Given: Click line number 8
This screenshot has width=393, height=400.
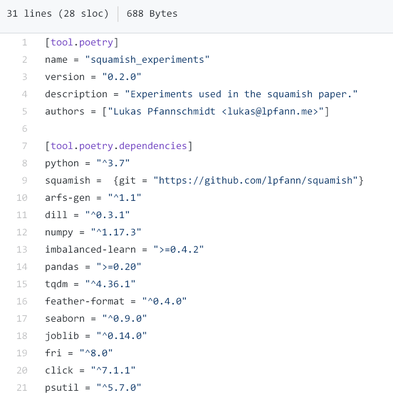Looking at the screenshot, I should (x=24, y=163).
